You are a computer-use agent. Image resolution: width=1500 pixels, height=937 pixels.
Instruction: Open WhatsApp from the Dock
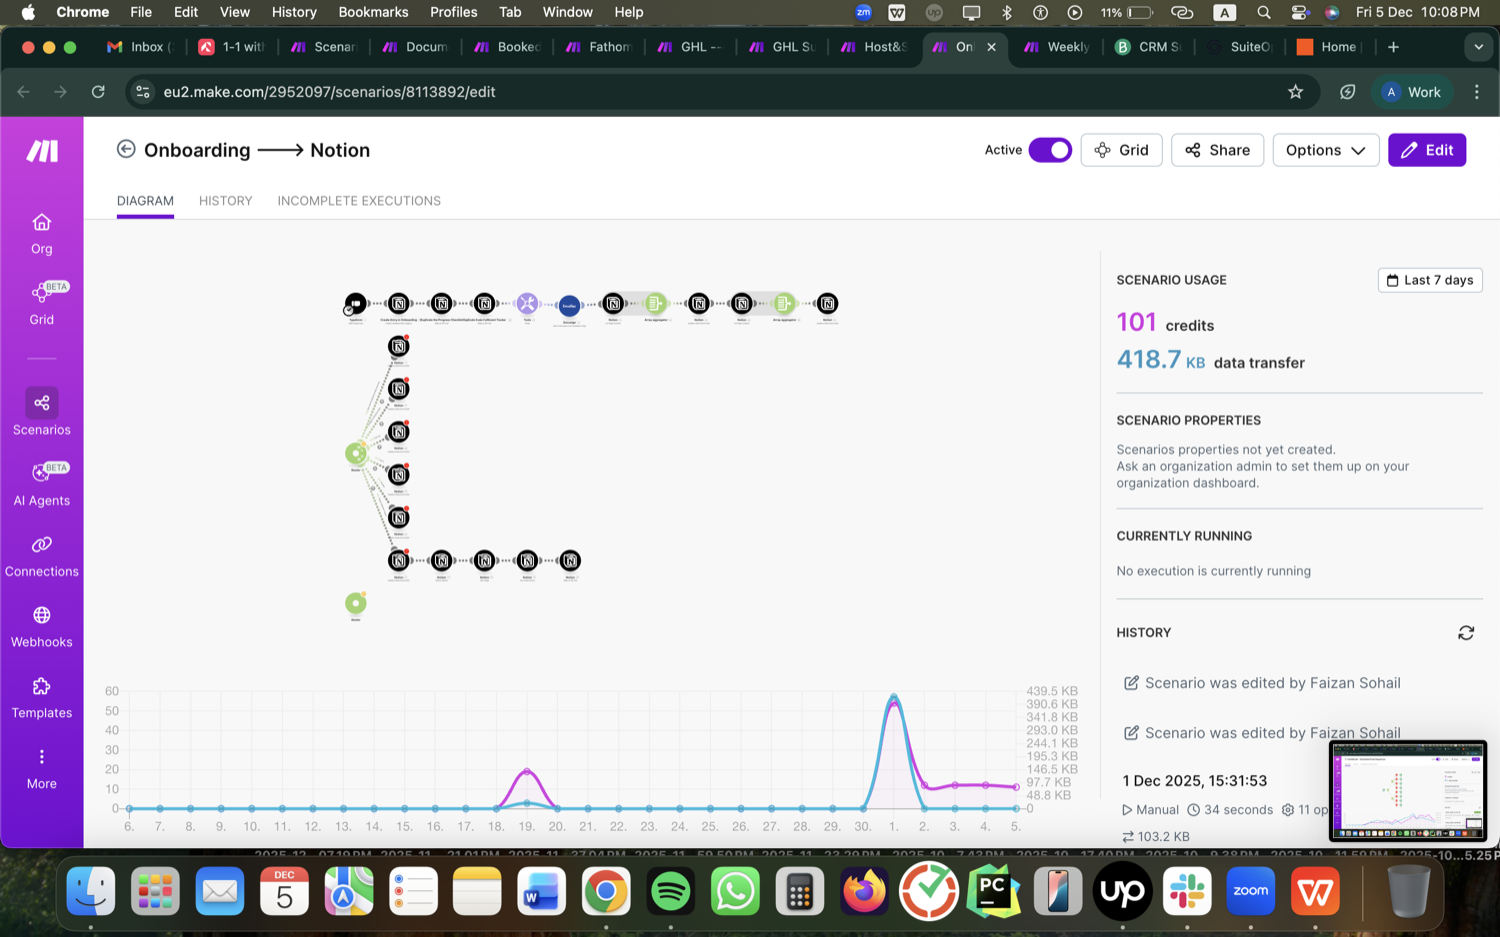(735, 890)
